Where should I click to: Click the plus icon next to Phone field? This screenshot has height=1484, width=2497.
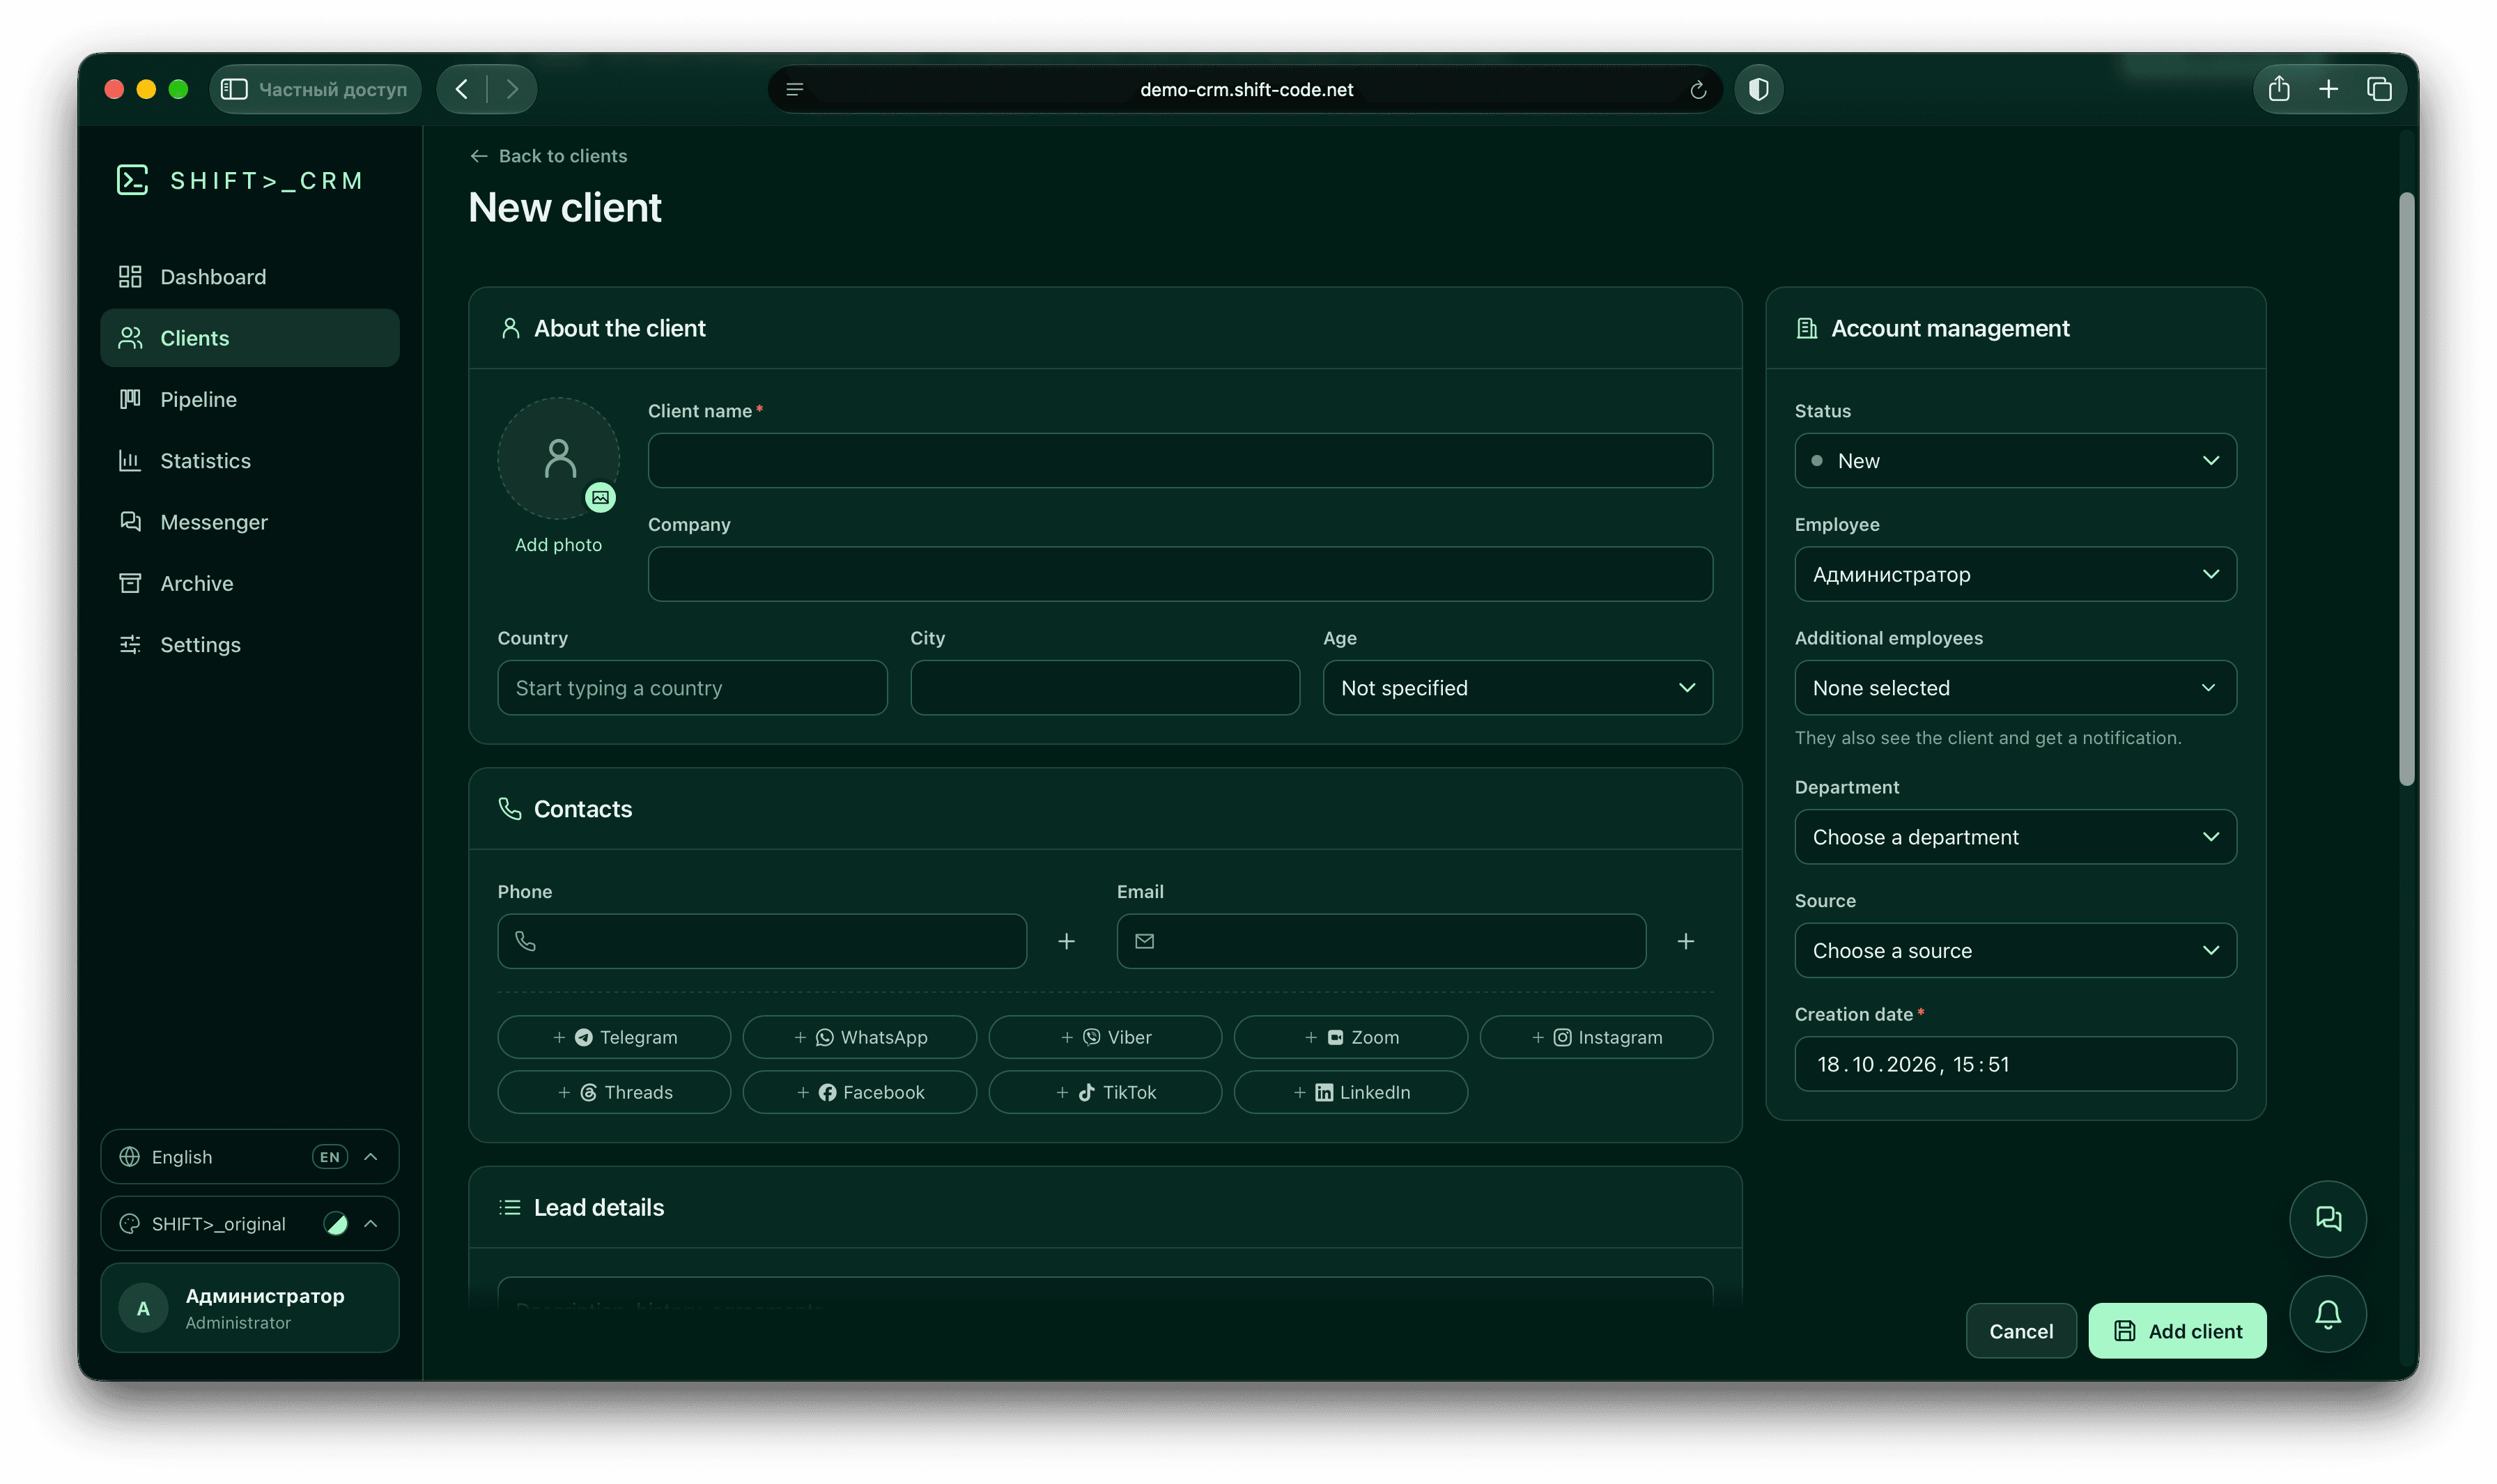point(1066,941)
